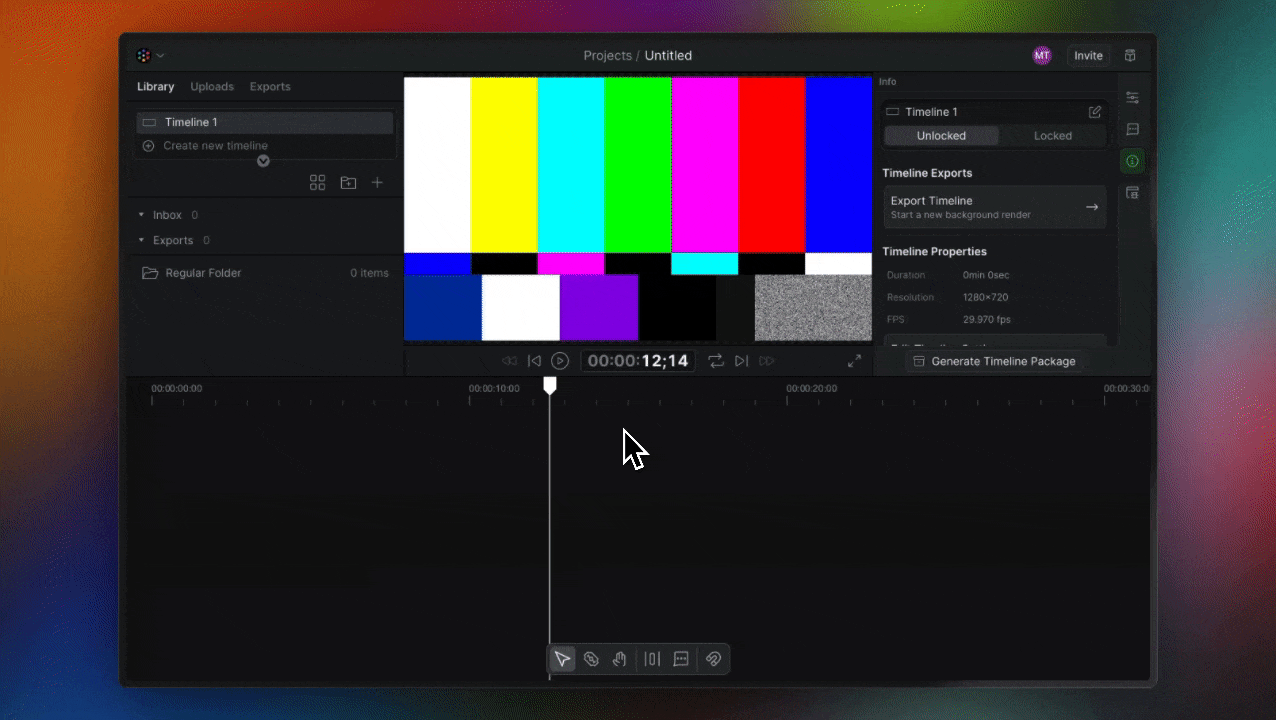Expand the timeline list with chevron

pyautogui.click(x=263, y=161)
